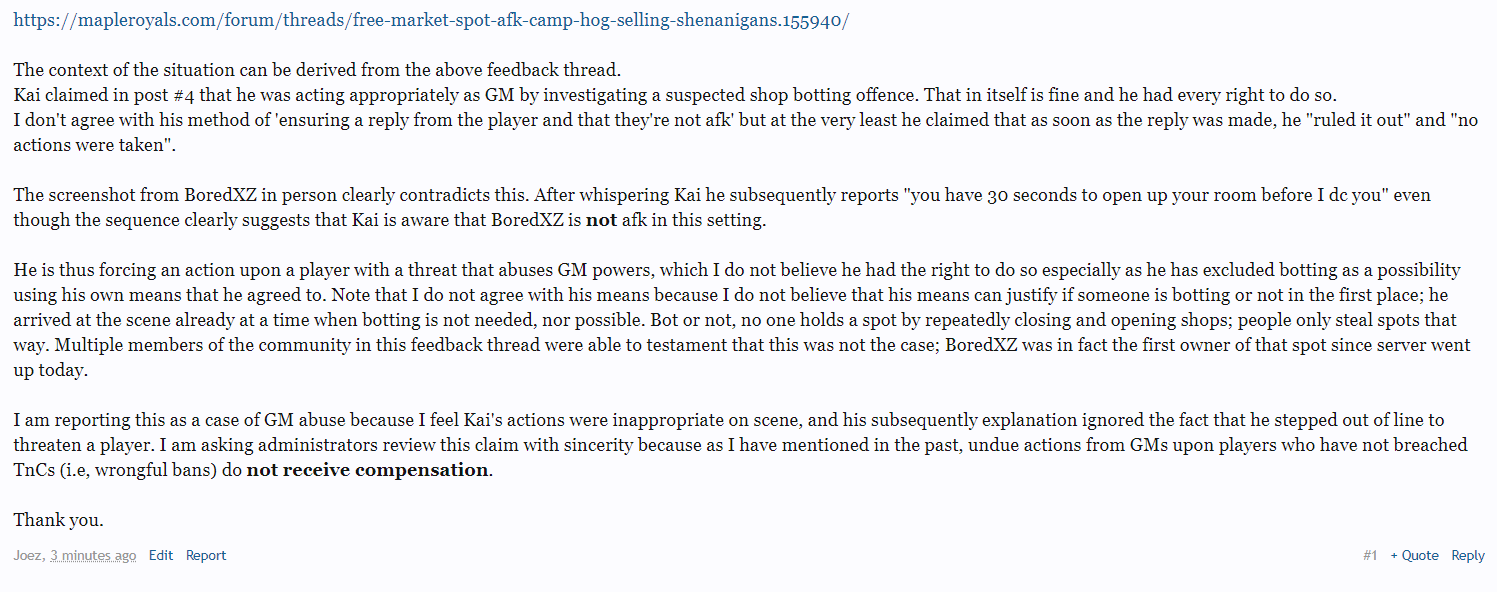
Task: Click the "3 minutes ago" timestamp
Action: point(93,555)
